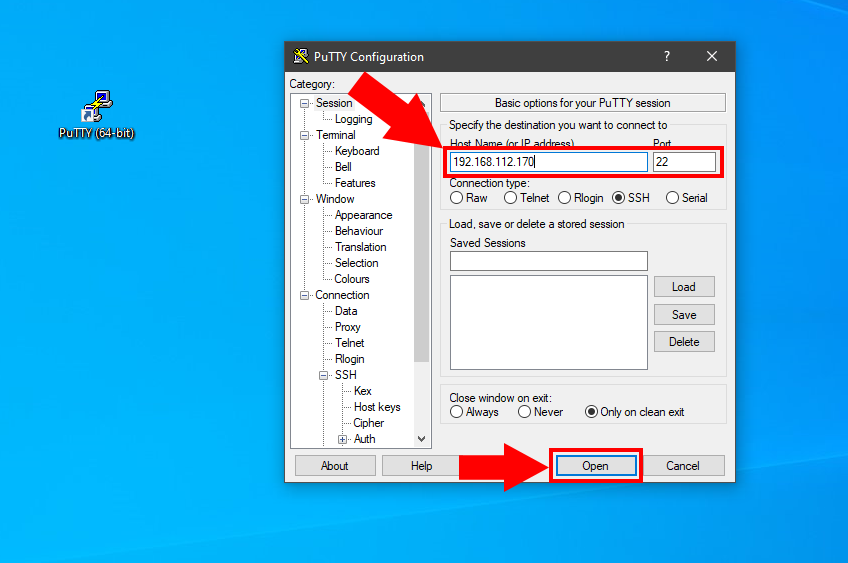This screenshot has height=563, width=848.
Task: Open the Appearance settings category
Action: [x=363, y=215]
